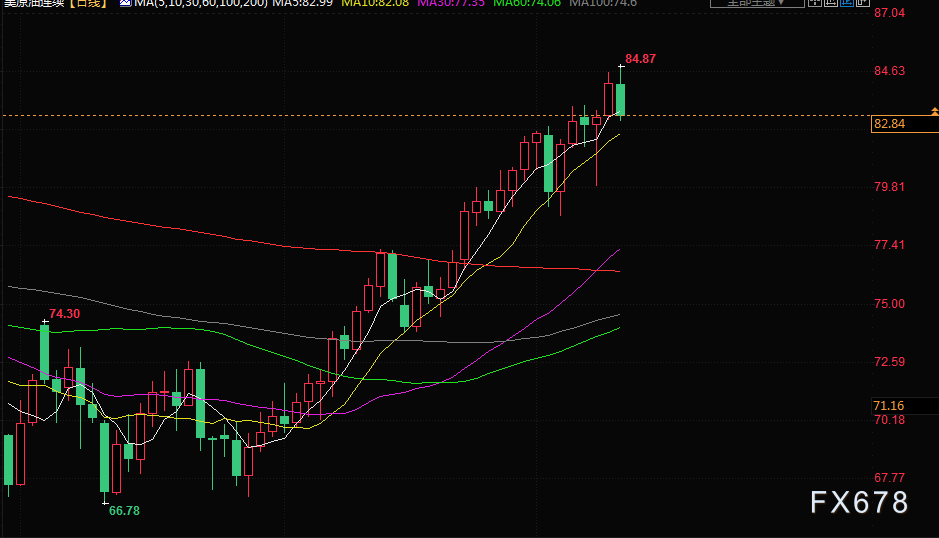This screenshot has height=538, width=939.
Task: Click the gray MA100 legend value
Action: point(603,3)
